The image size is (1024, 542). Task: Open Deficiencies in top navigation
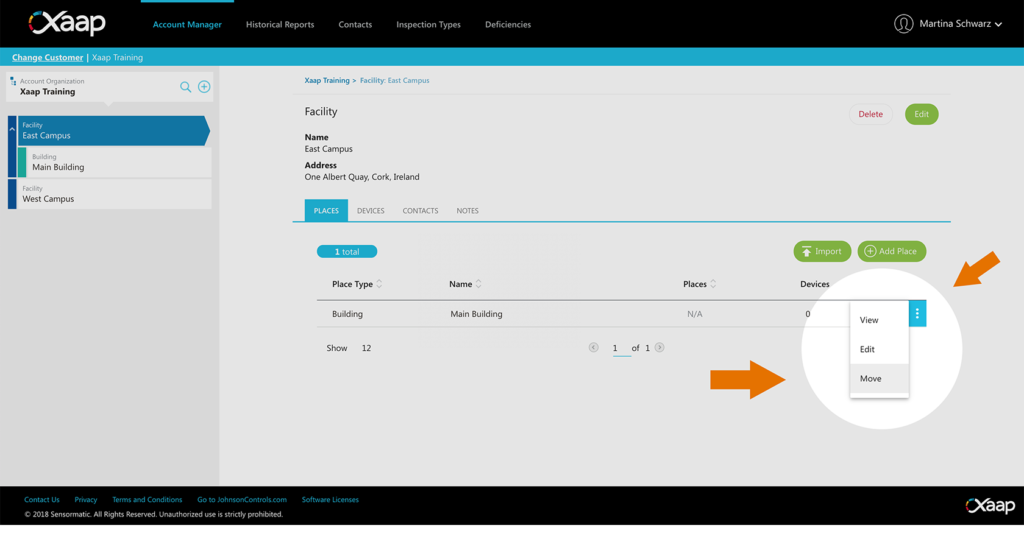coord(507,25)
